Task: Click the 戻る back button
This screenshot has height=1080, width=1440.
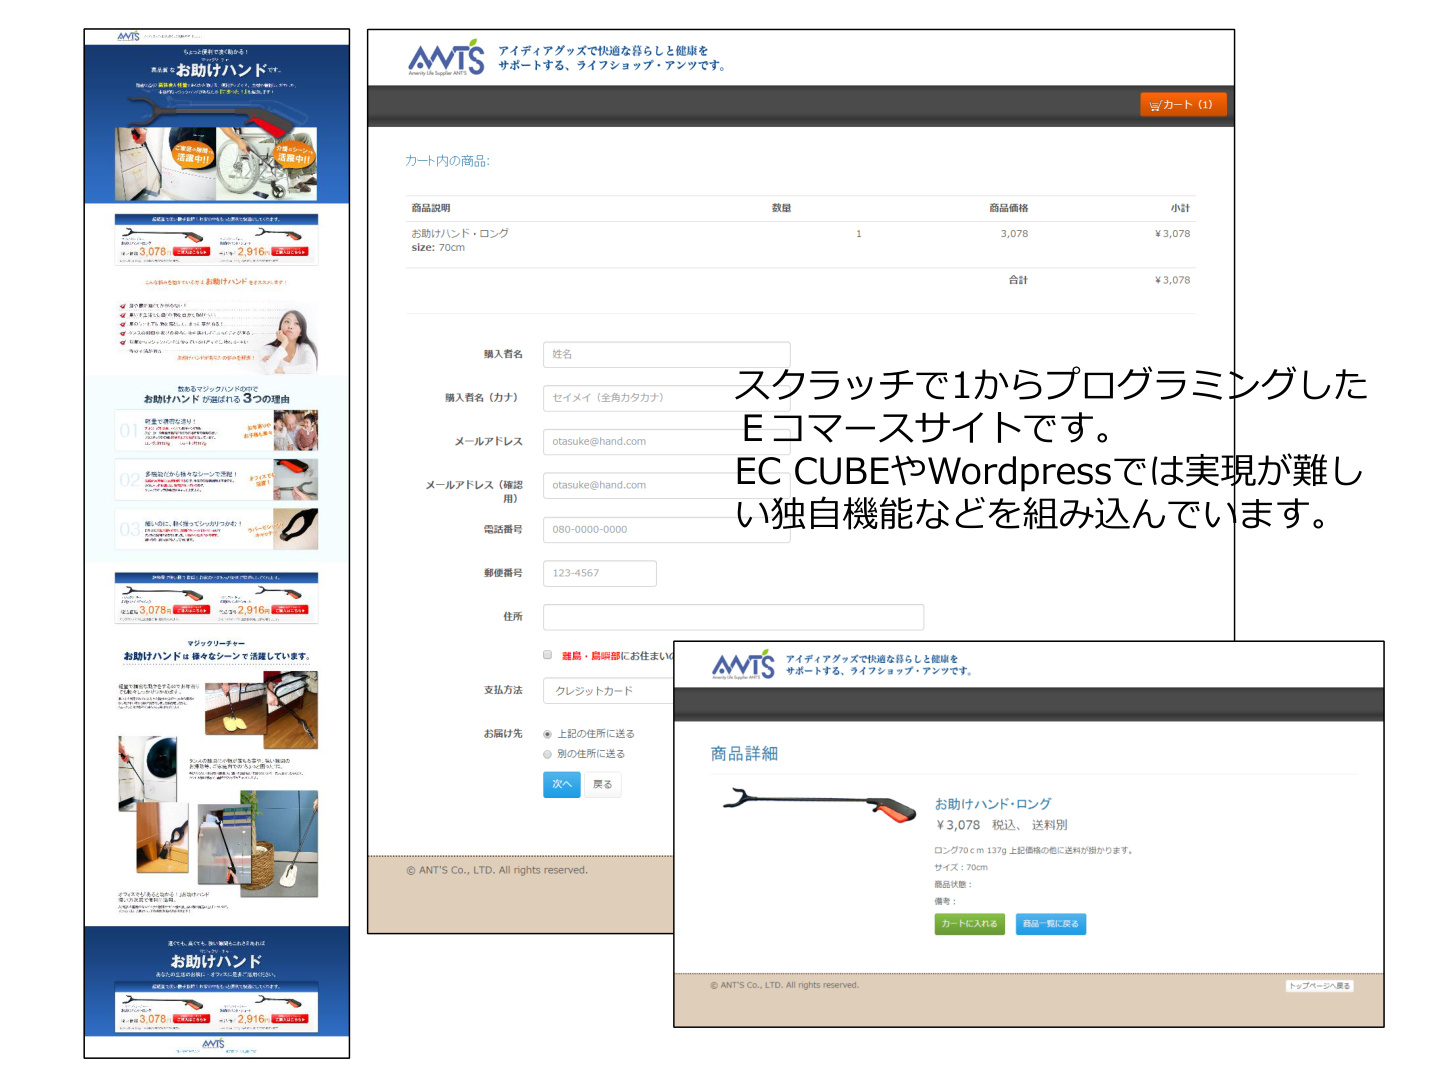Action: coord(603,784)
